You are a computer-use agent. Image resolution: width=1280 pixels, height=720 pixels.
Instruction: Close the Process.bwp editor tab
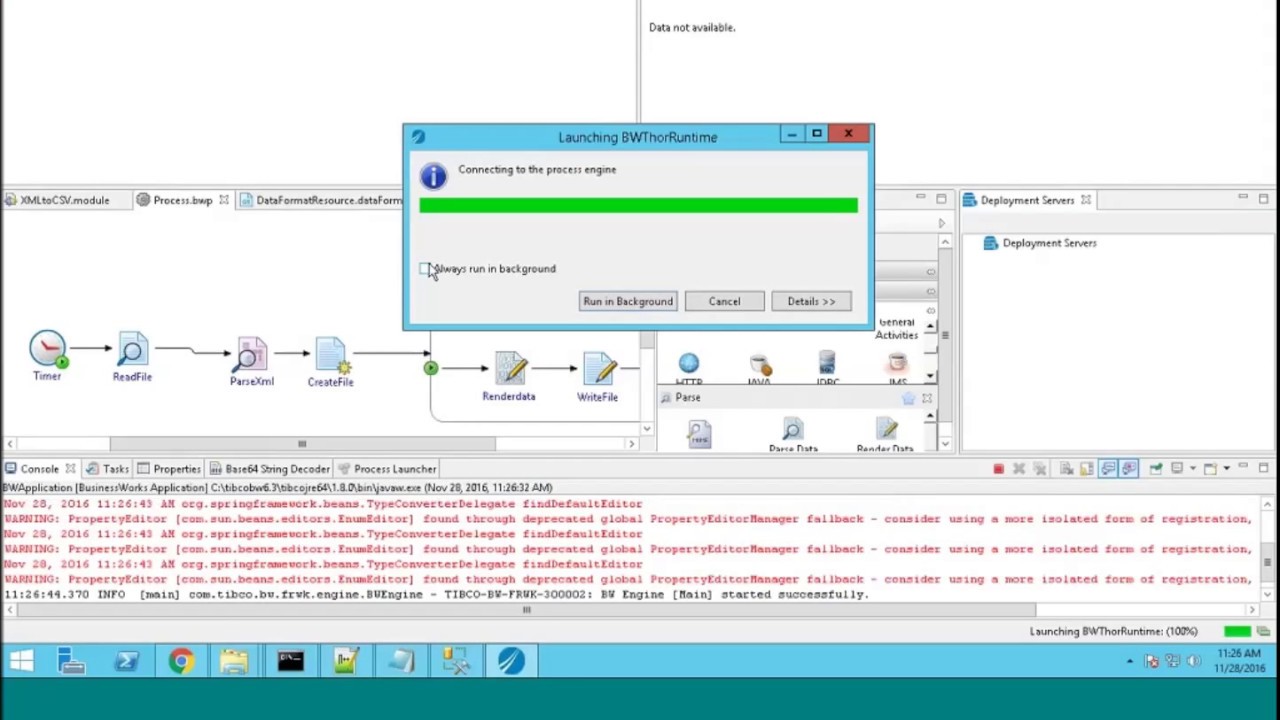point(224,200)
